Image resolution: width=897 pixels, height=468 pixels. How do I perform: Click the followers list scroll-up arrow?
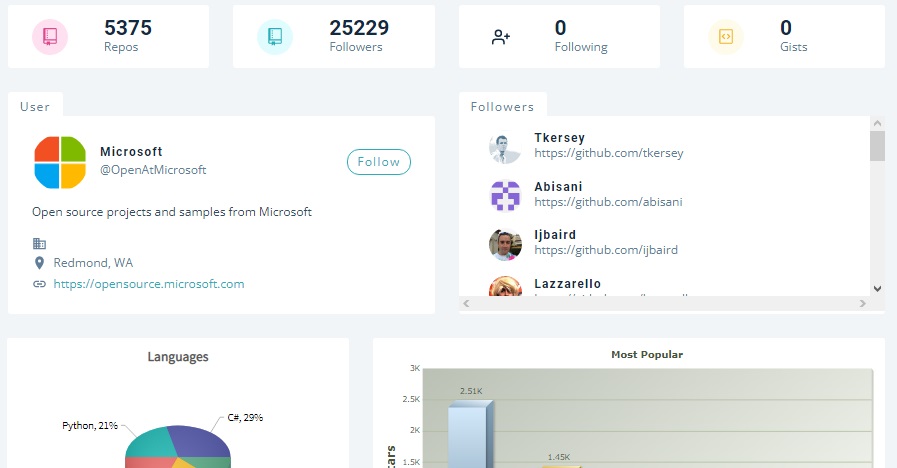pos(877,123)
